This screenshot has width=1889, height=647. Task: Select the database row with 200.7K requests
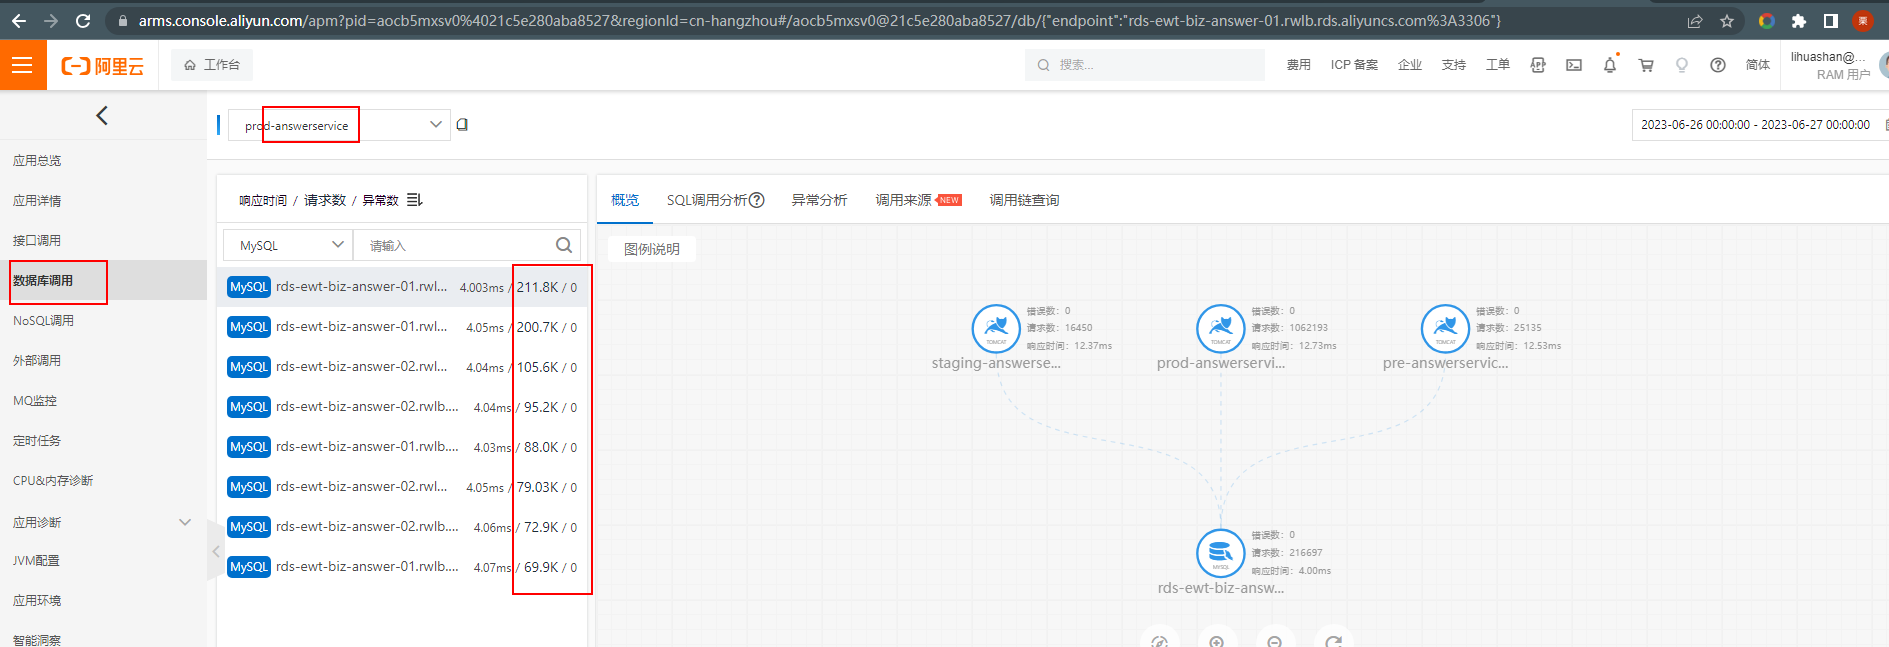point(402,327)
